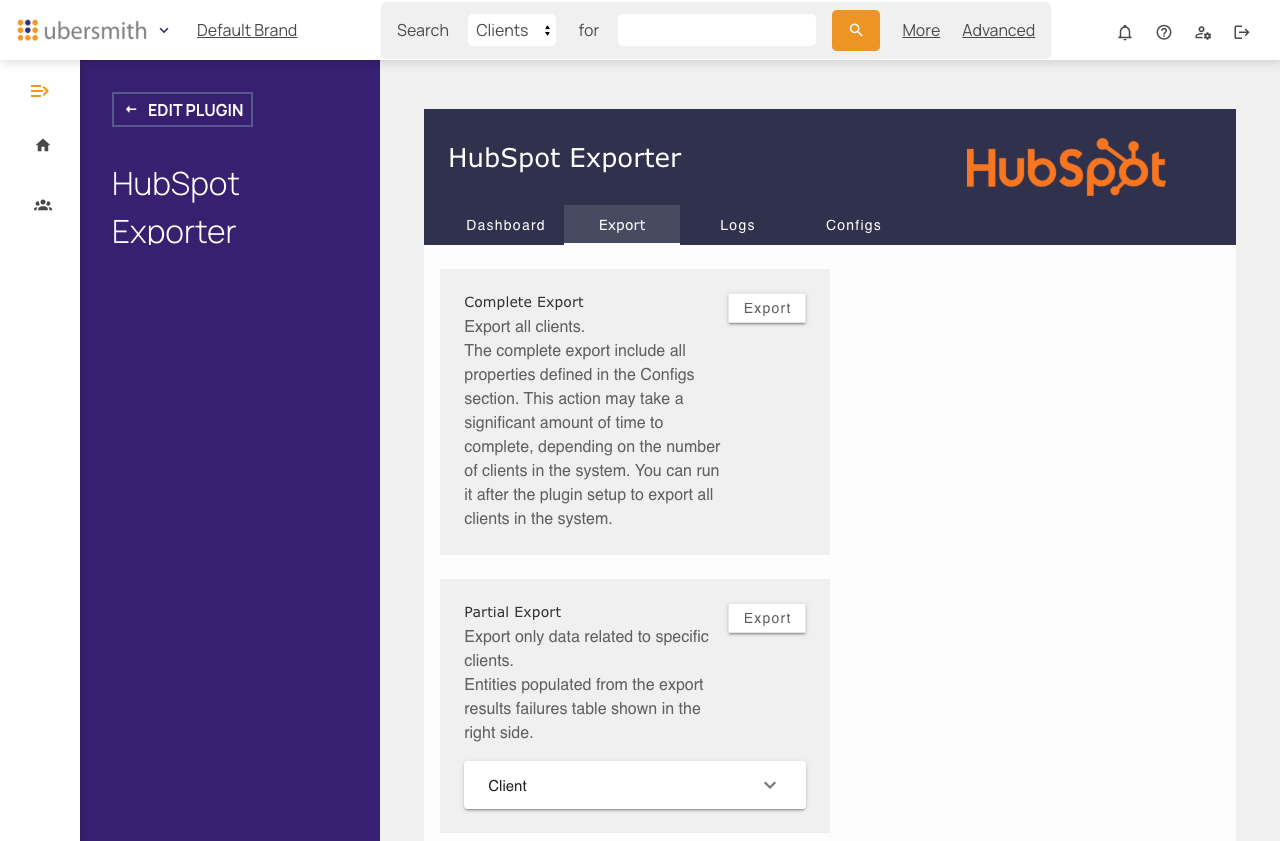Expand the Ubersmith logo dropdown chevron

(x=164, y=30)
